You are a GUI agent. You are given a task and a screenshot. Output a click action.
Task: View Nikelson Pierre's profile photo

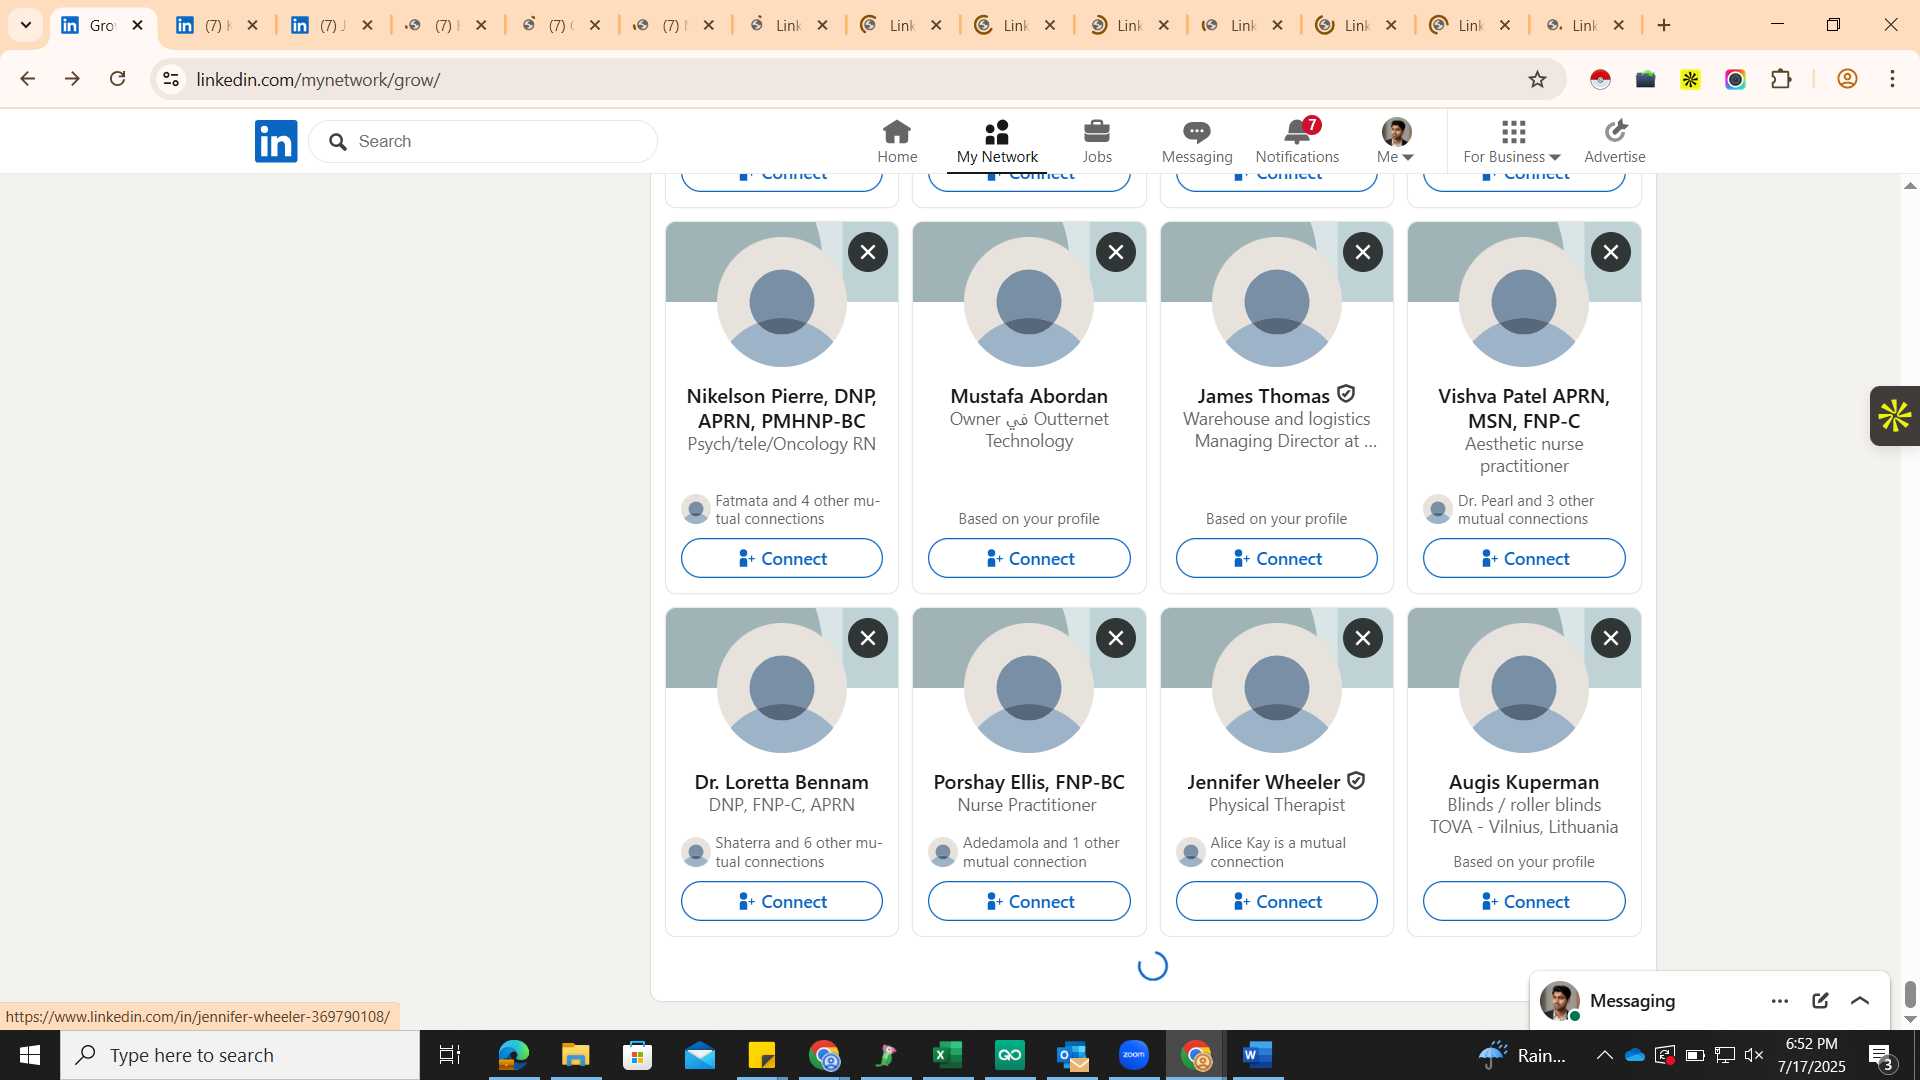pyautogui.click(x=782, y=301)
